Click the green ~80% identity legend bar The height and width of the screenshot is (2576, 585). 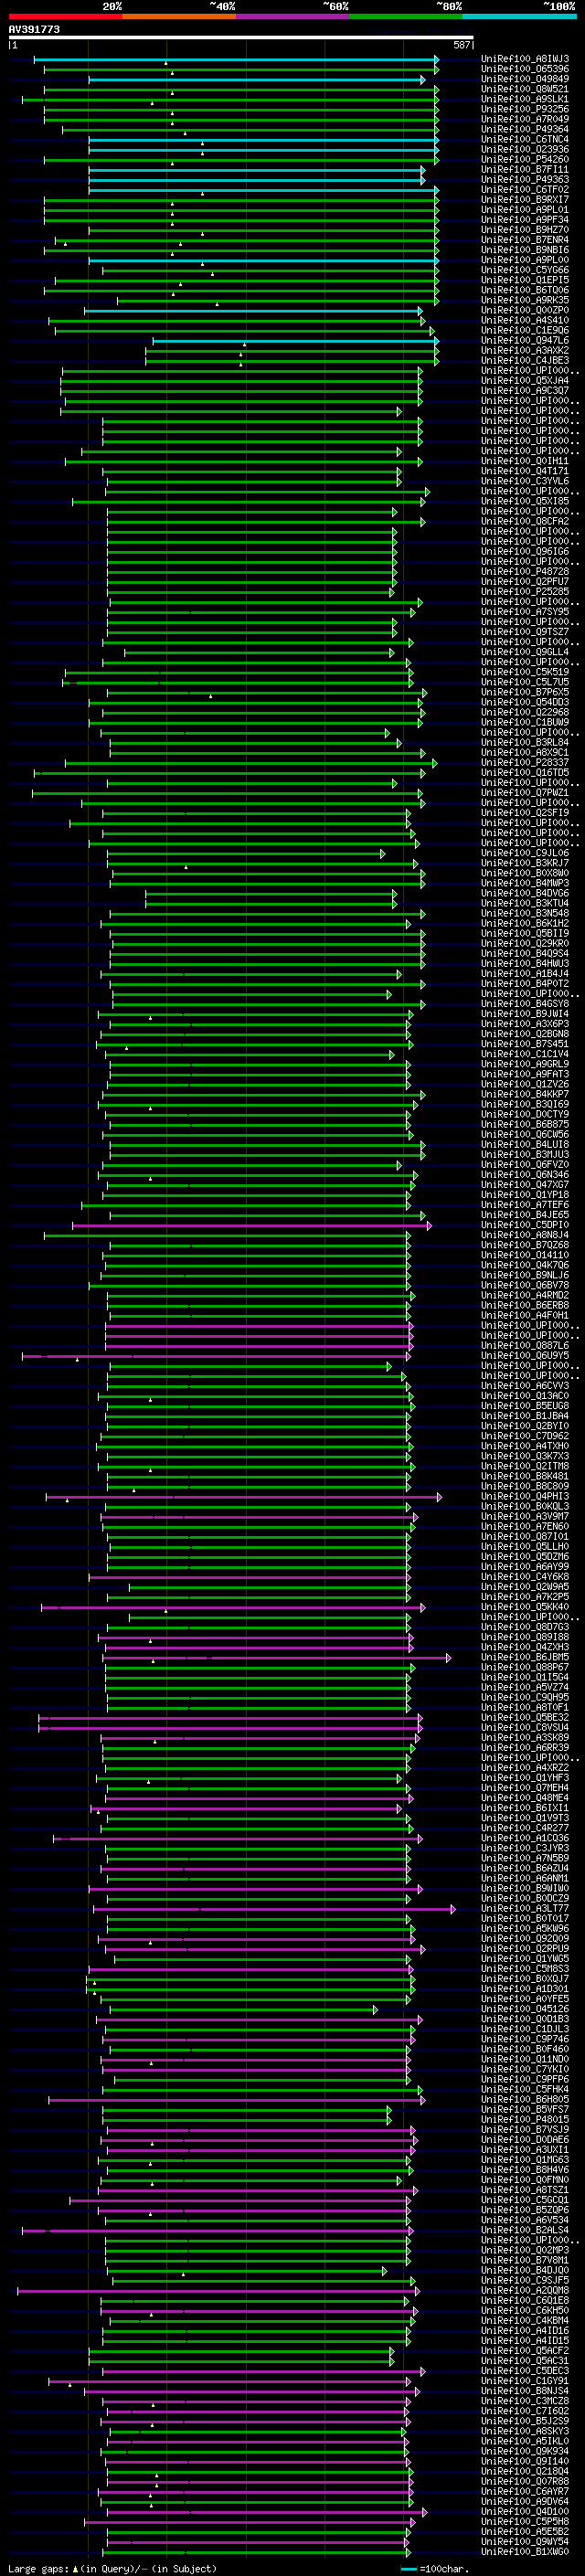pyautogui.click(x=406, y=16)
